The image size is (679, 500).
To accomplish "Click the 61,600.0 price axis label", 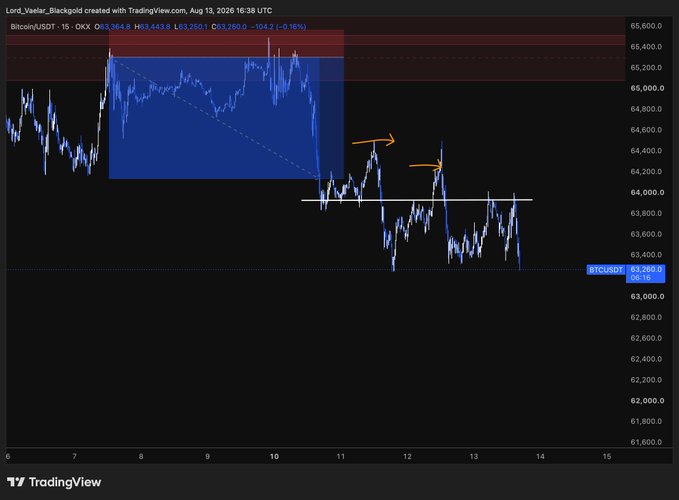I will click(646, 442).
